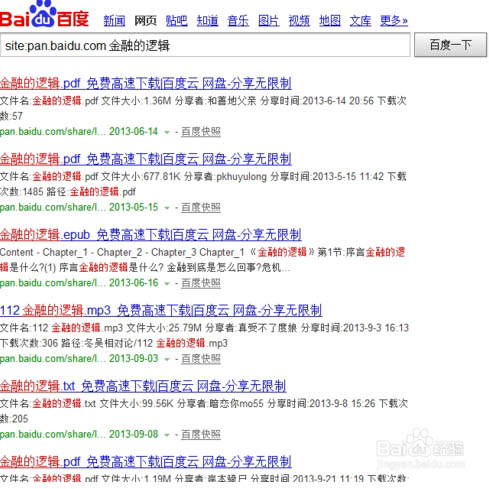Screen dimensions: 489x489
Task: Open the 金融的逻辑.epub result link
Action: click(151, 234)
